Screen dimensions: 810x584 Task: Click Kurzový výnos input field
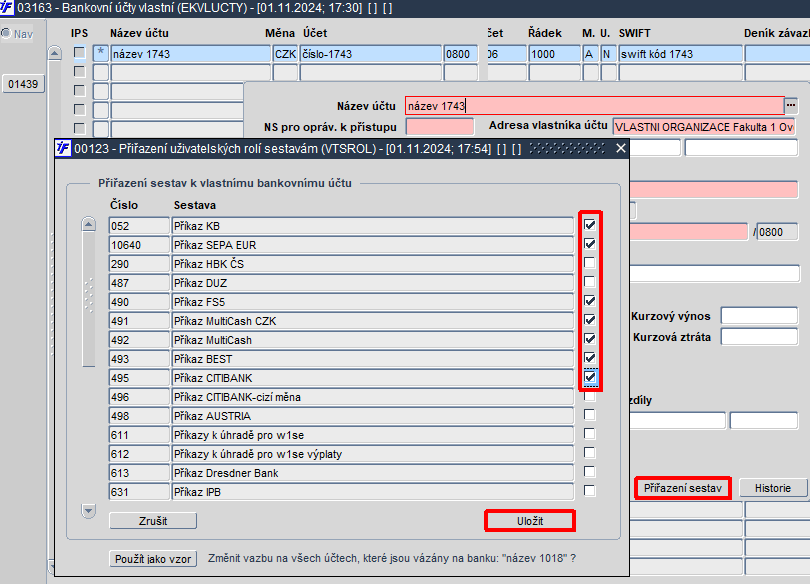[759, 315]
